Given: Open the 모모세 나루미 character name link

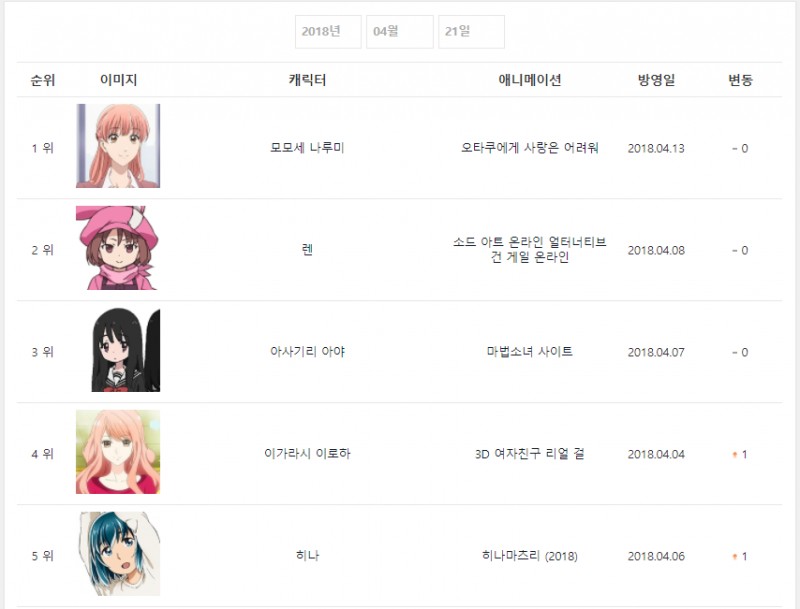Looking at the screenshot, I should click(307, 148).
